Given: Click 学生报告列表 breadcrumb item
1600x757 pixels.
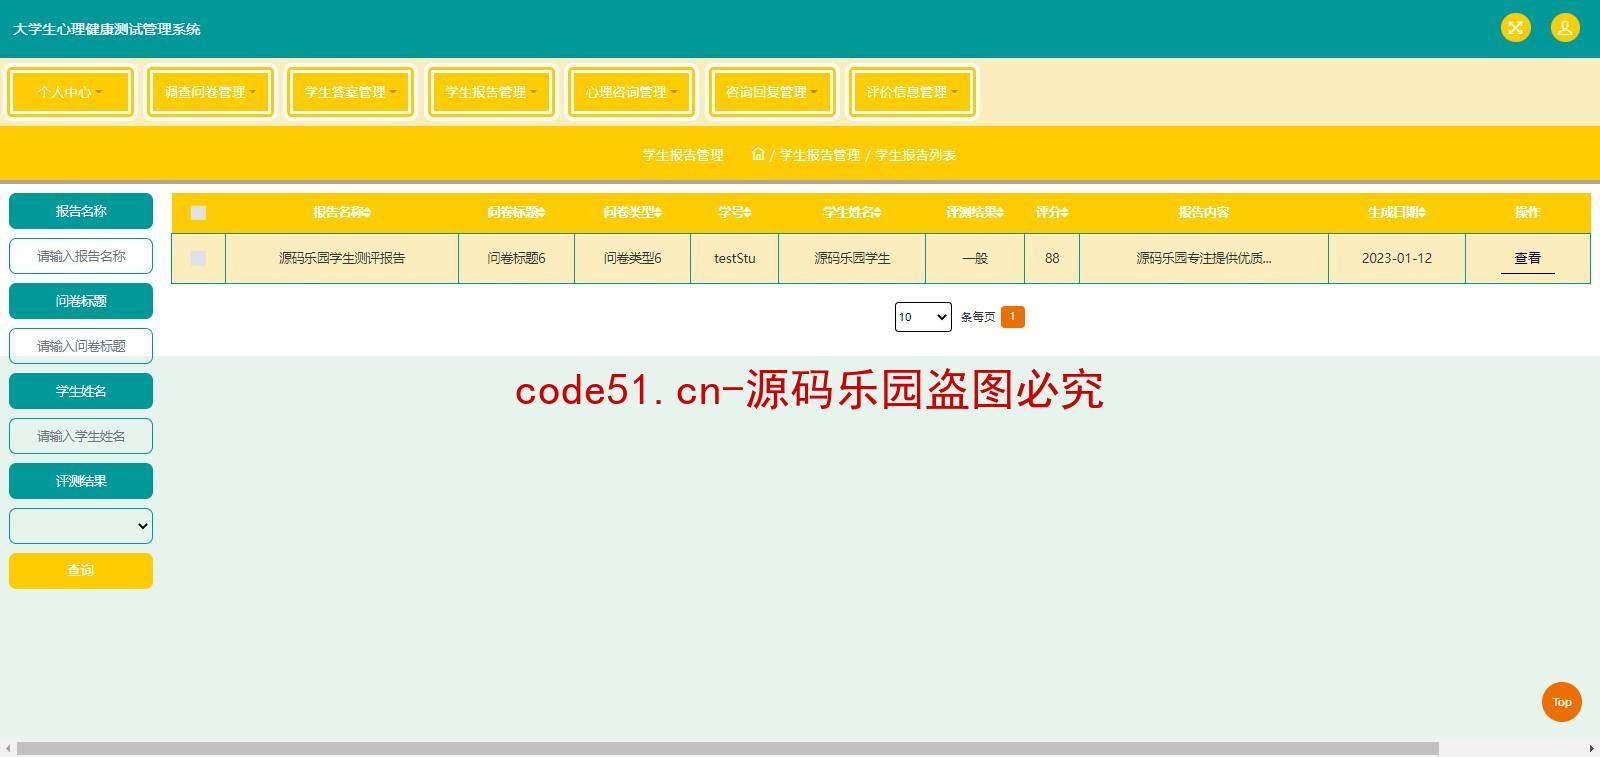Looking at the screenshot, I should (916, 155).
